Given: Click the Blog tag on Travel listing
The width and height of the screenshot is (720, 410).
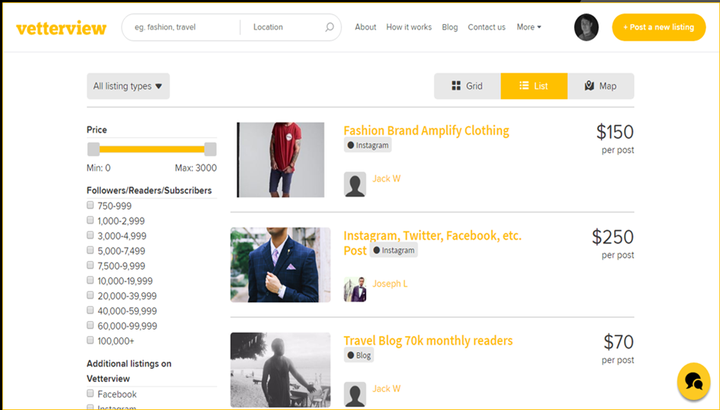Looking at the screenshot, I should (x=359, y=355).
